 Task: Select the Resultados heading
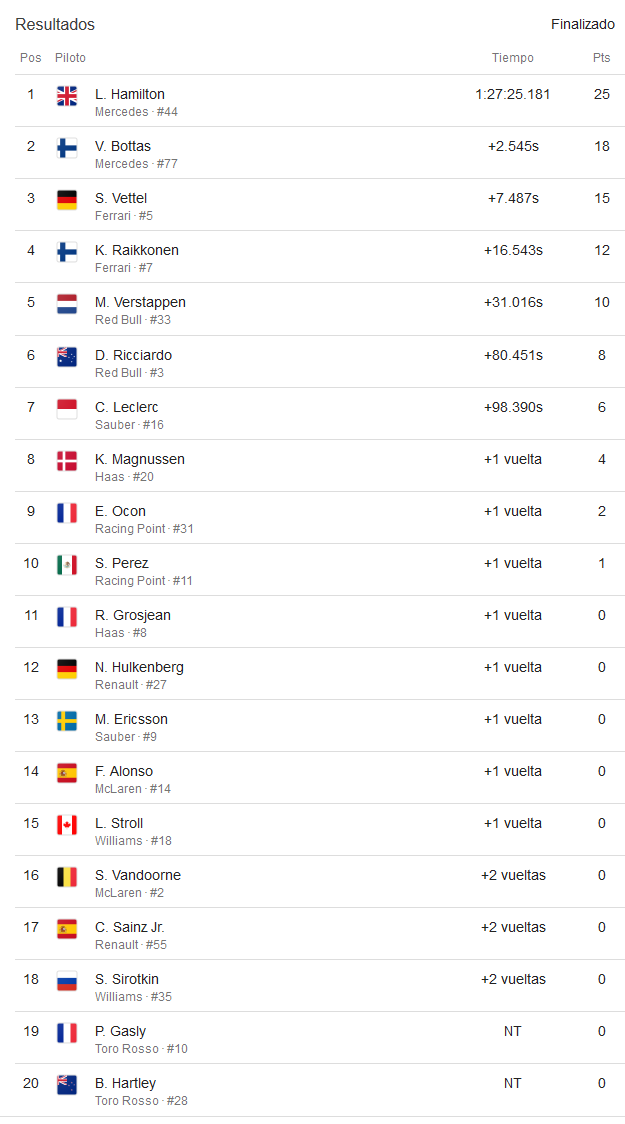(55, 24)
